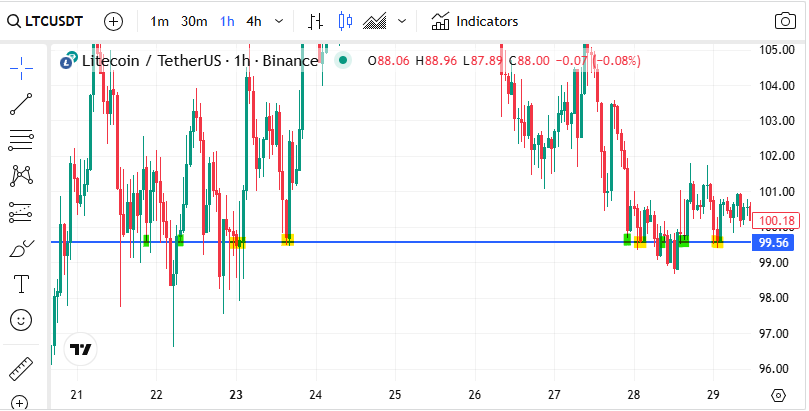
Task: Click the zoom in plus tool
Action: (x=19, y=403)
